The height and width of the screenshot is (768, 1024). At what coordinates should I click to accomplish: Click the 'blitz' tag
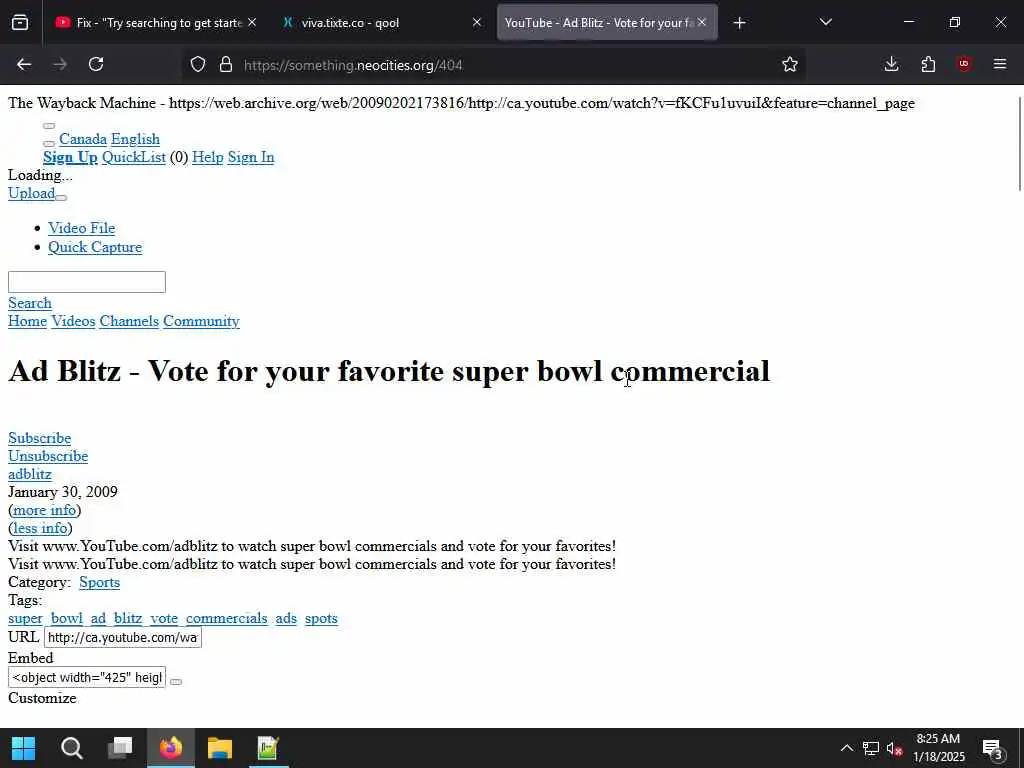coord(127,618)
